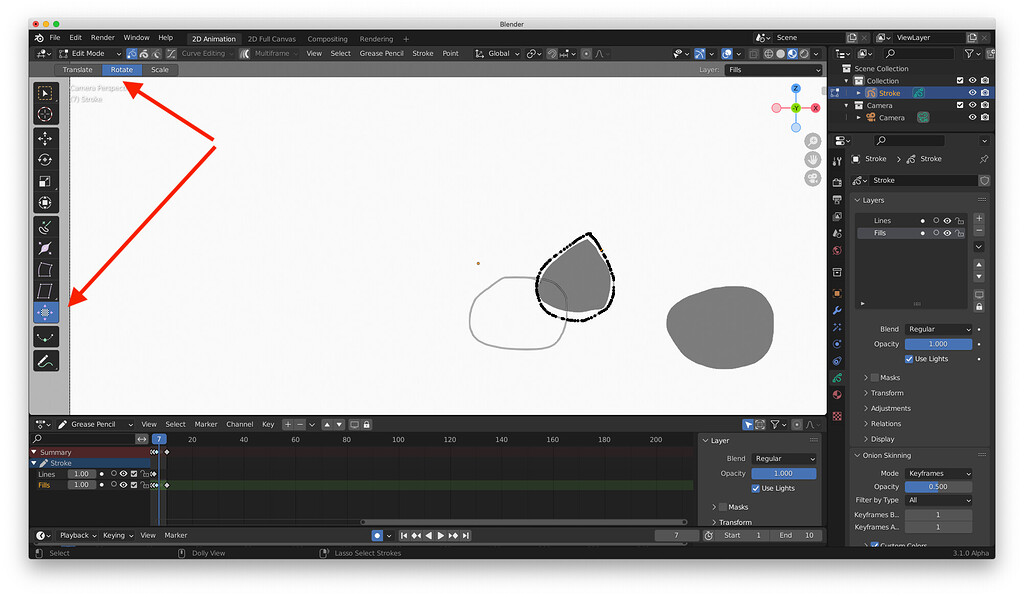
Task: Hide the Stroke object in the outliner
Action: pos(974,92)
